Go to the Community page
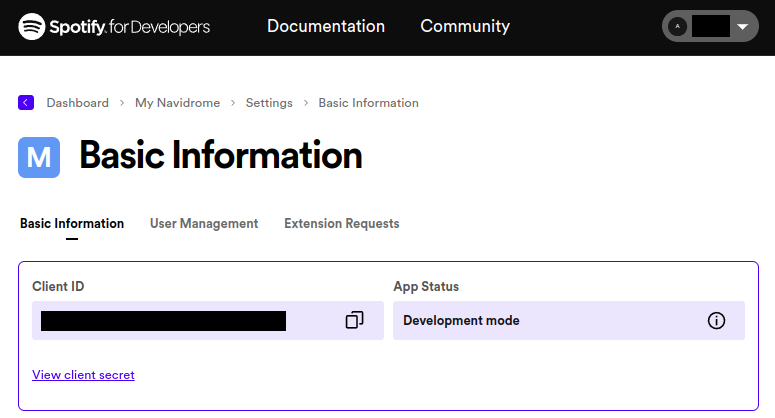The image size is (775, 418). 464,26
